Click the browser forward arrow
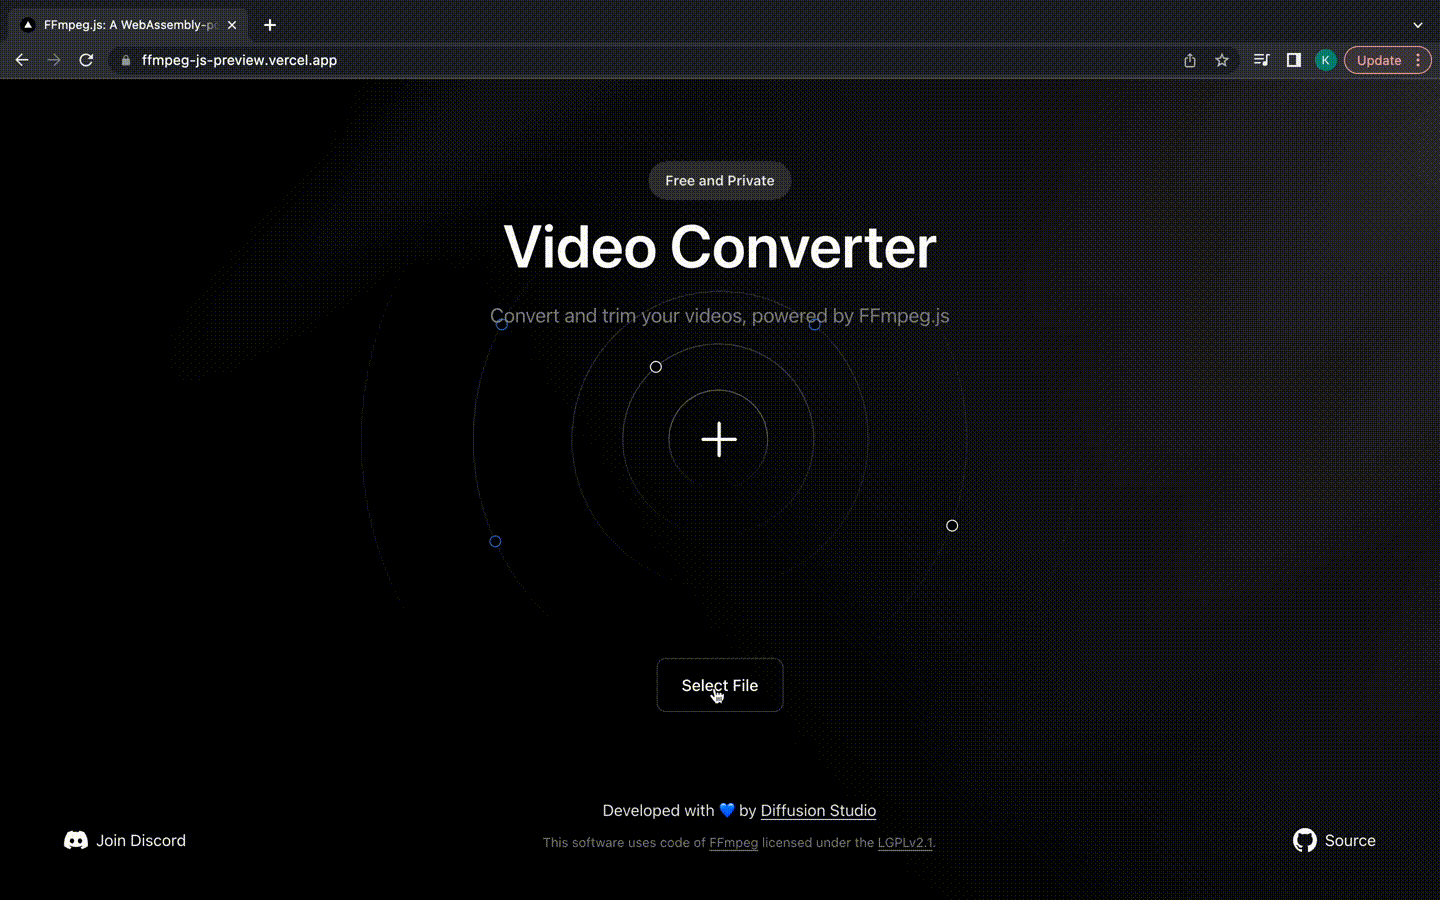Screen dimensions: 1440x900 (x=54, y=60)
